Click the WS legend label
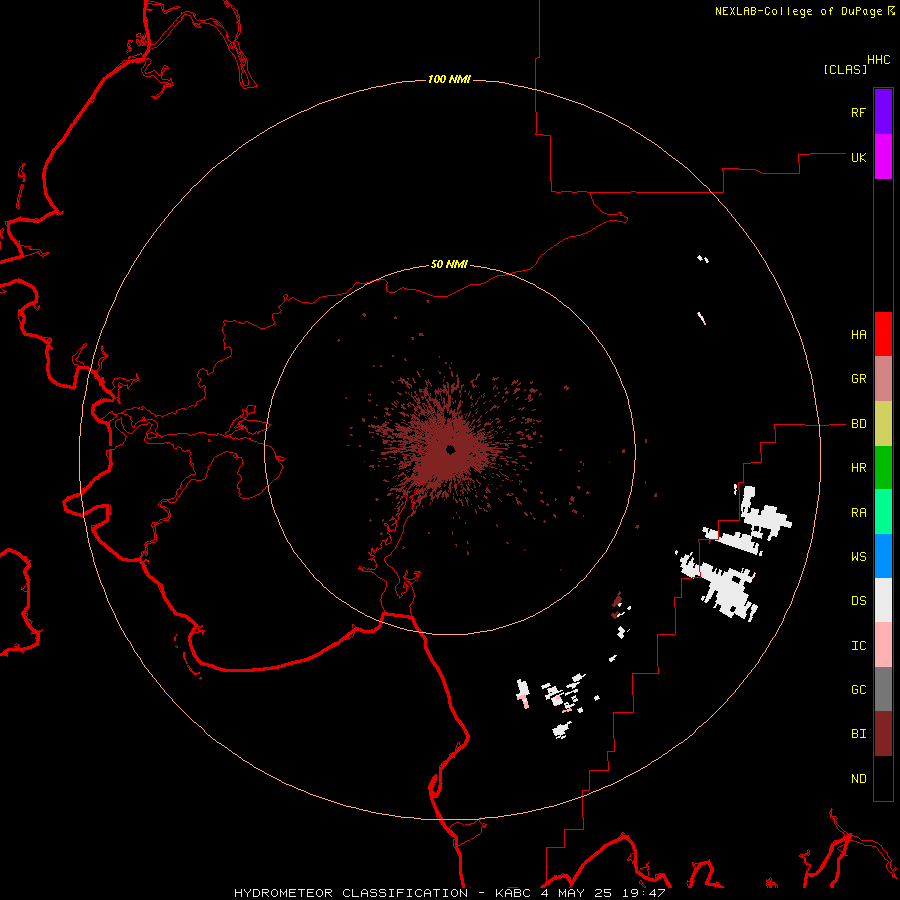 click(x=858, y=557)
